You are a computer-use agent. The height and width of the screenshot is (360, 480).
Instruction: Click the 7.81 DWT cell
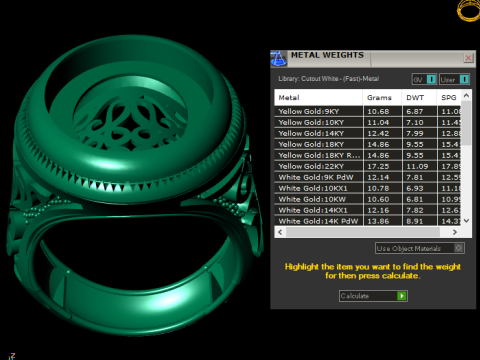click(419, 177)
